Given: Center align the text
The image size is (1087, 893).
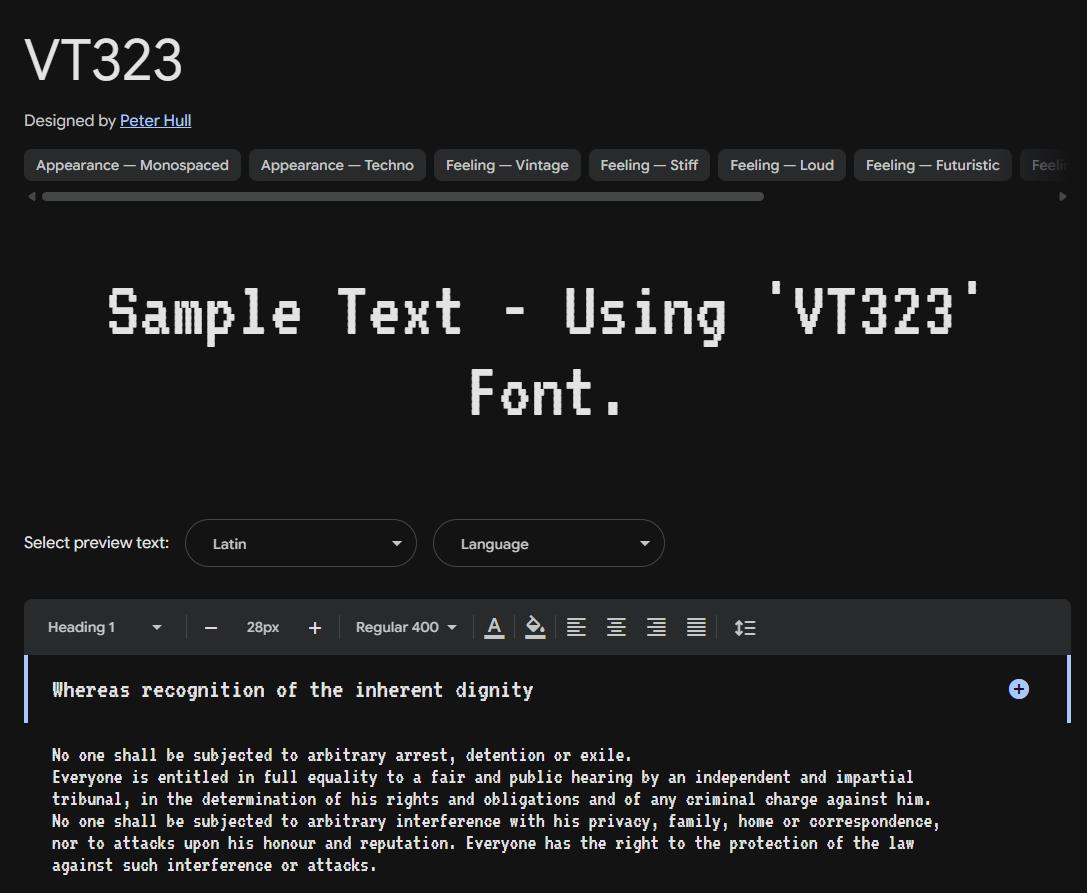Looking at the screenshot, I should 616,627.
